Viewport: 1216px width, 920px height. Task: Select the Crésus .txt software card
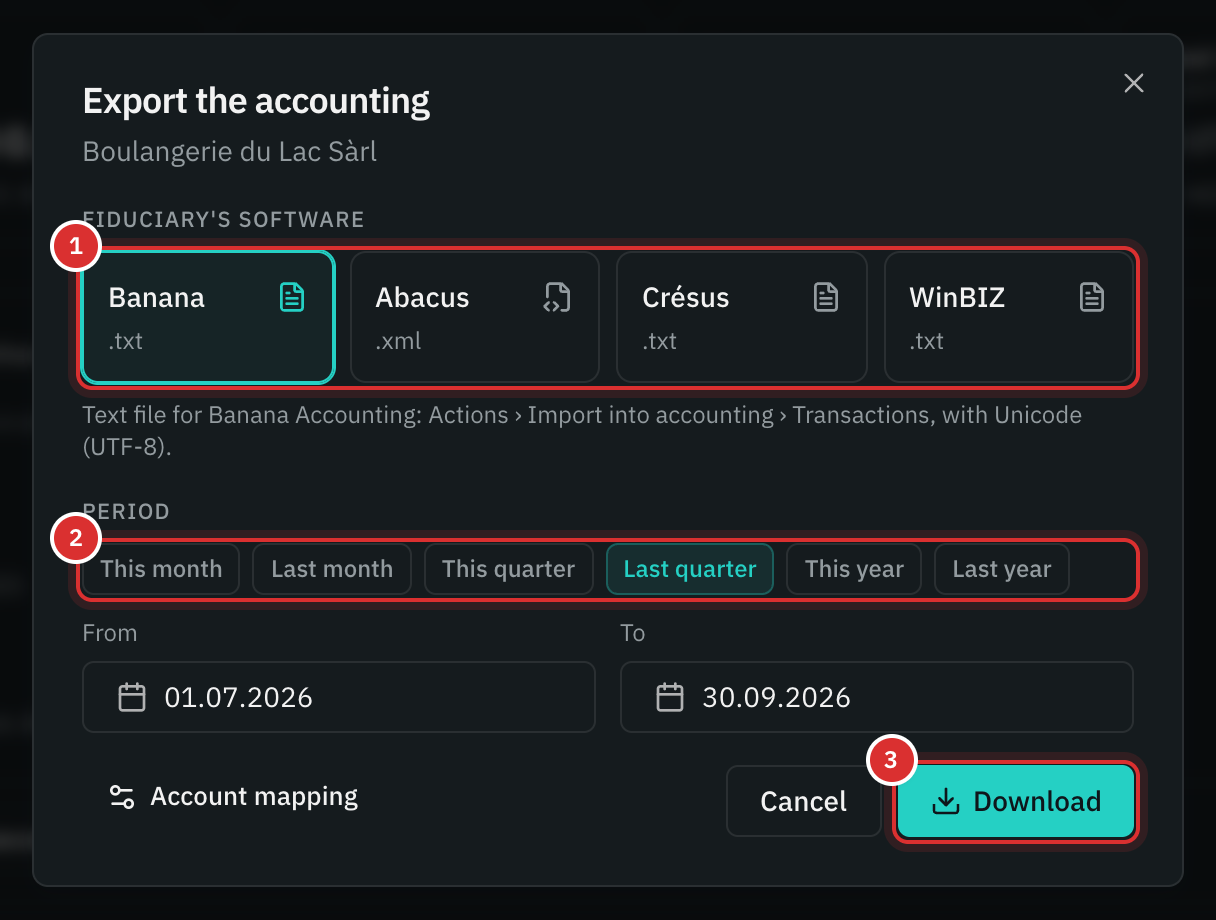742,317
